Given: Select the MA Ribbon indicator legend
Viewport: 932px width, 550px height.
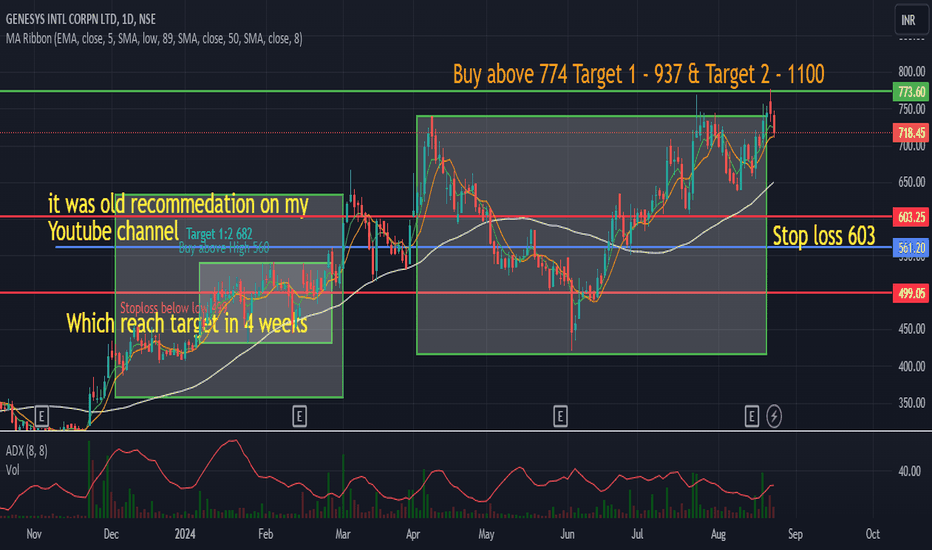Looking at the screenshot, I should [154, 39].
